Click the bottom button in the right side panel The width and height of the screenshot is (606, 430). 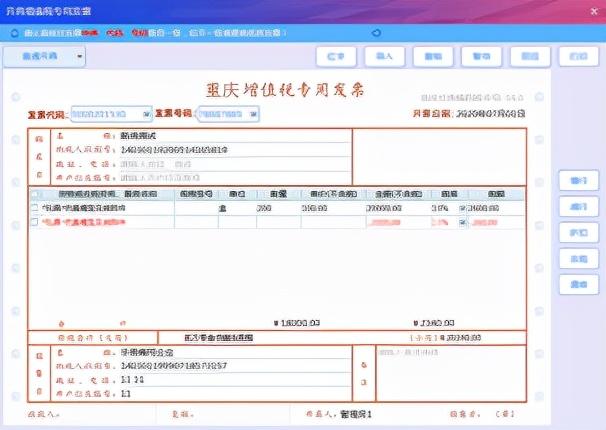tap(579, 284)
